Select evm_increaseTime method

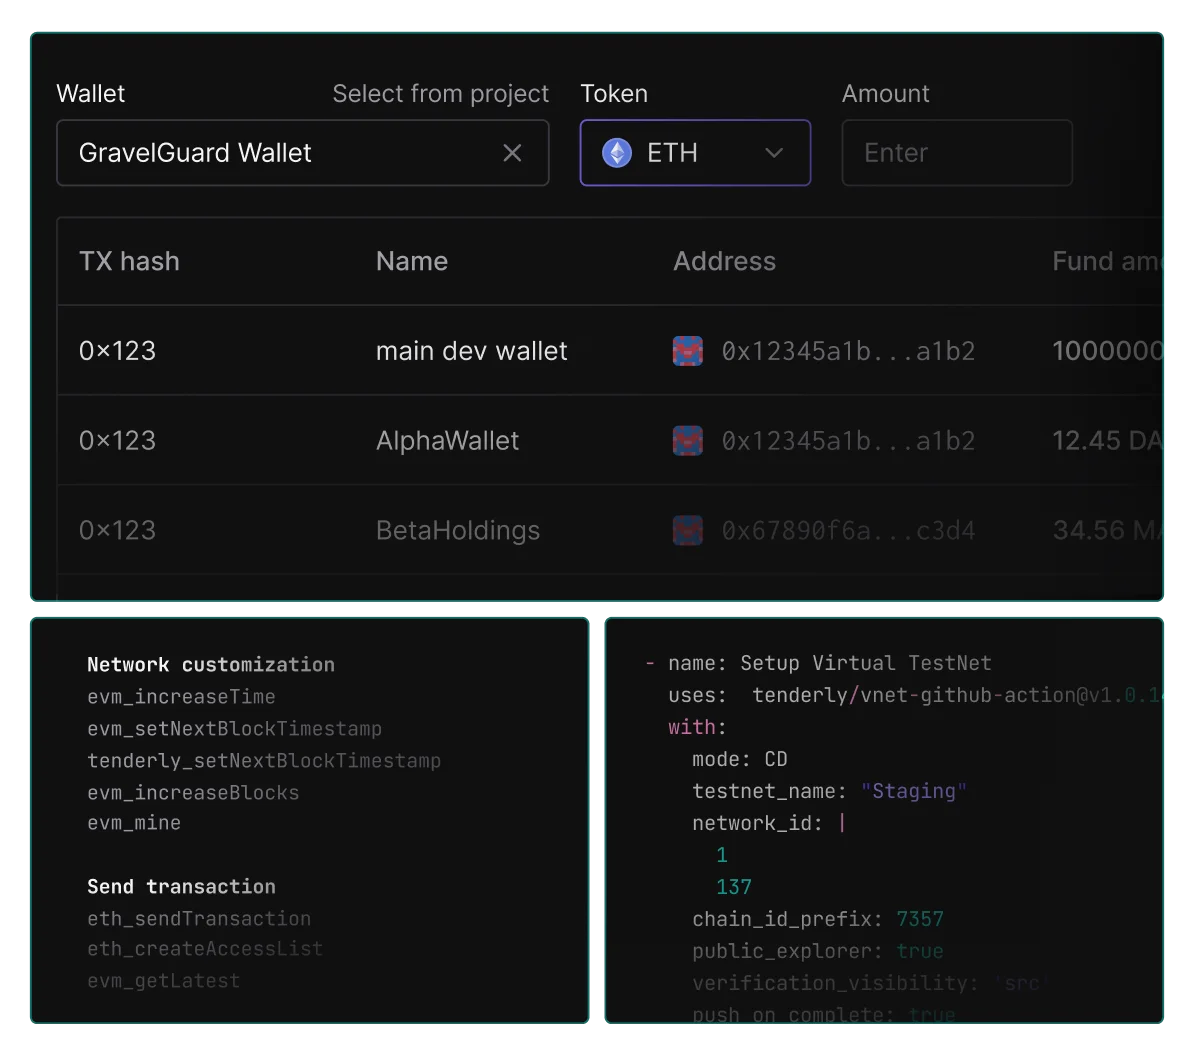pyautogui.click(x=181, y=697)
